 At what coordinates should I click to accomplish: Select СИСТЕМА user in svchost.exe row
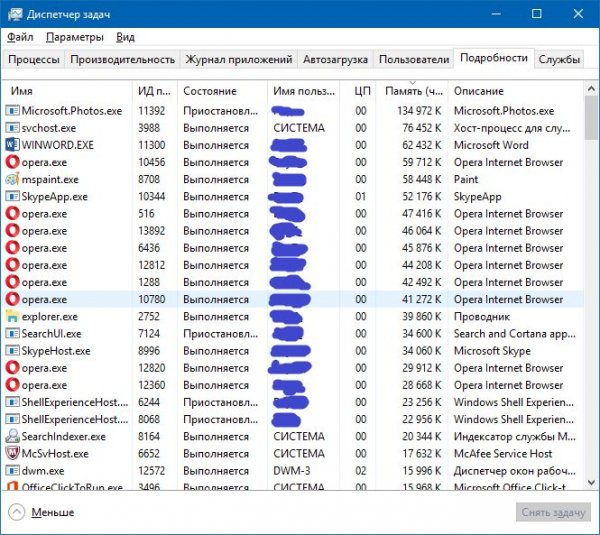point(299,128)
